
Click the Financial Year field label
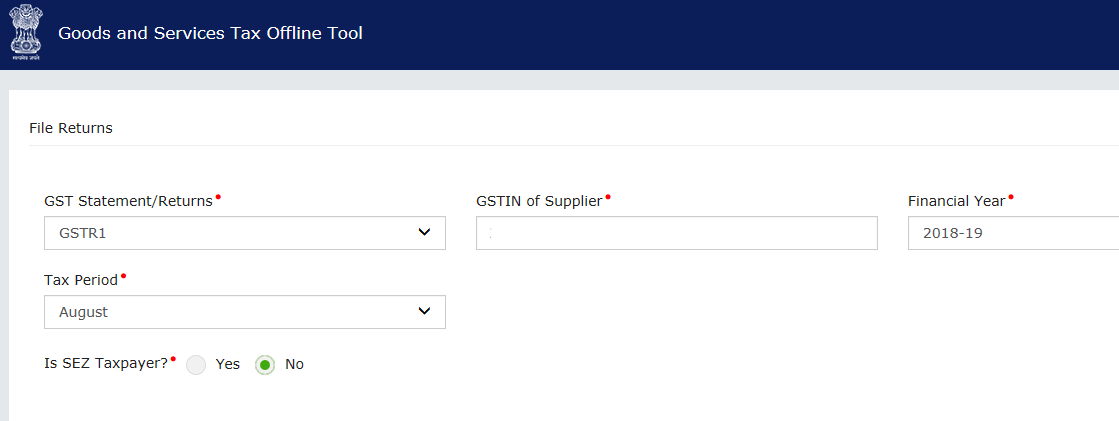click(956, 201)
